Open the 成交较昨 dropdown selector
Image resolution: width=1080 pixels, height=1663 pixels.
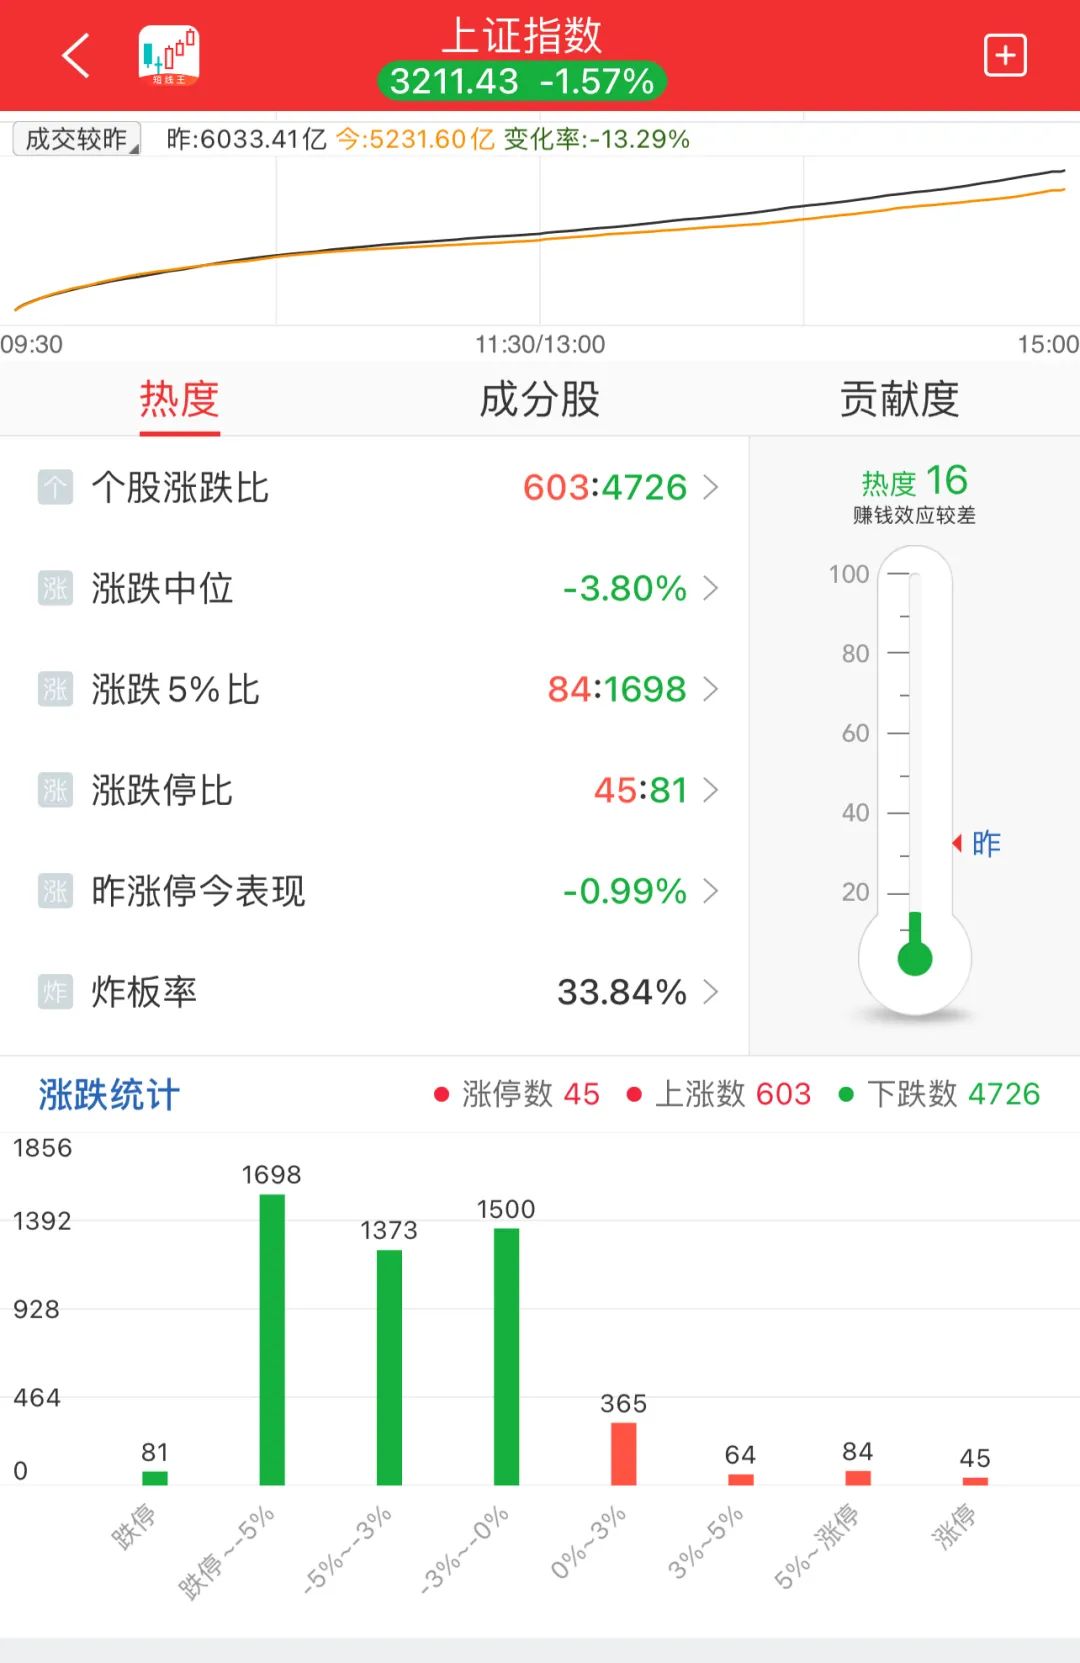(x=77, y=139)
